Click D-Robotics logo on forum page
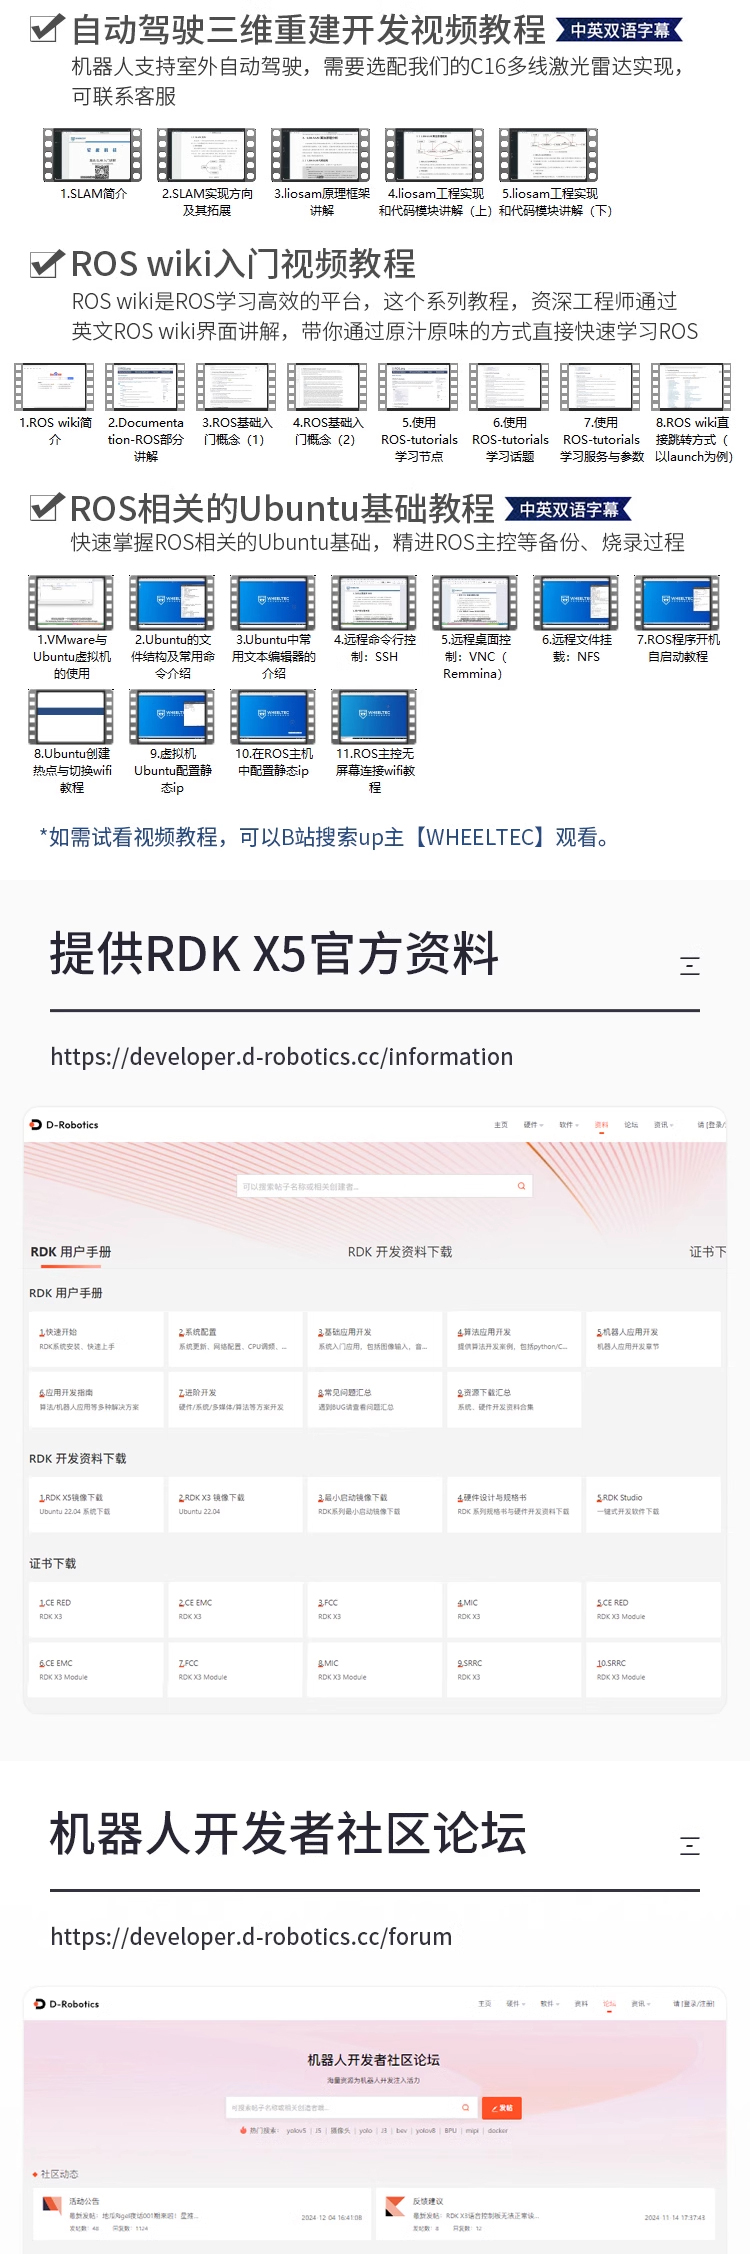 67,2004
